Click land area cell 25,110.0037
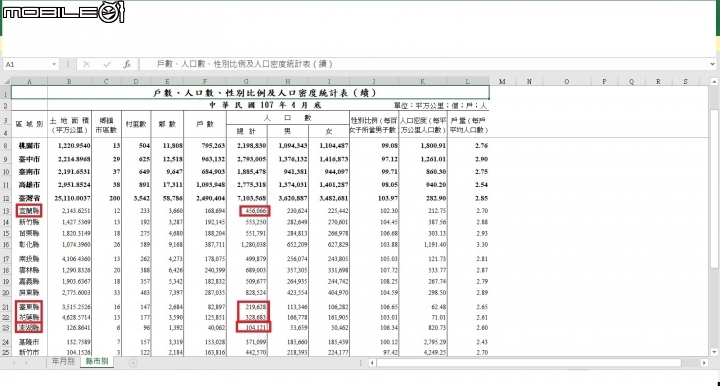The height and width of the screenshot is (386, 720). pyautogui.click(x=69, y=199)
